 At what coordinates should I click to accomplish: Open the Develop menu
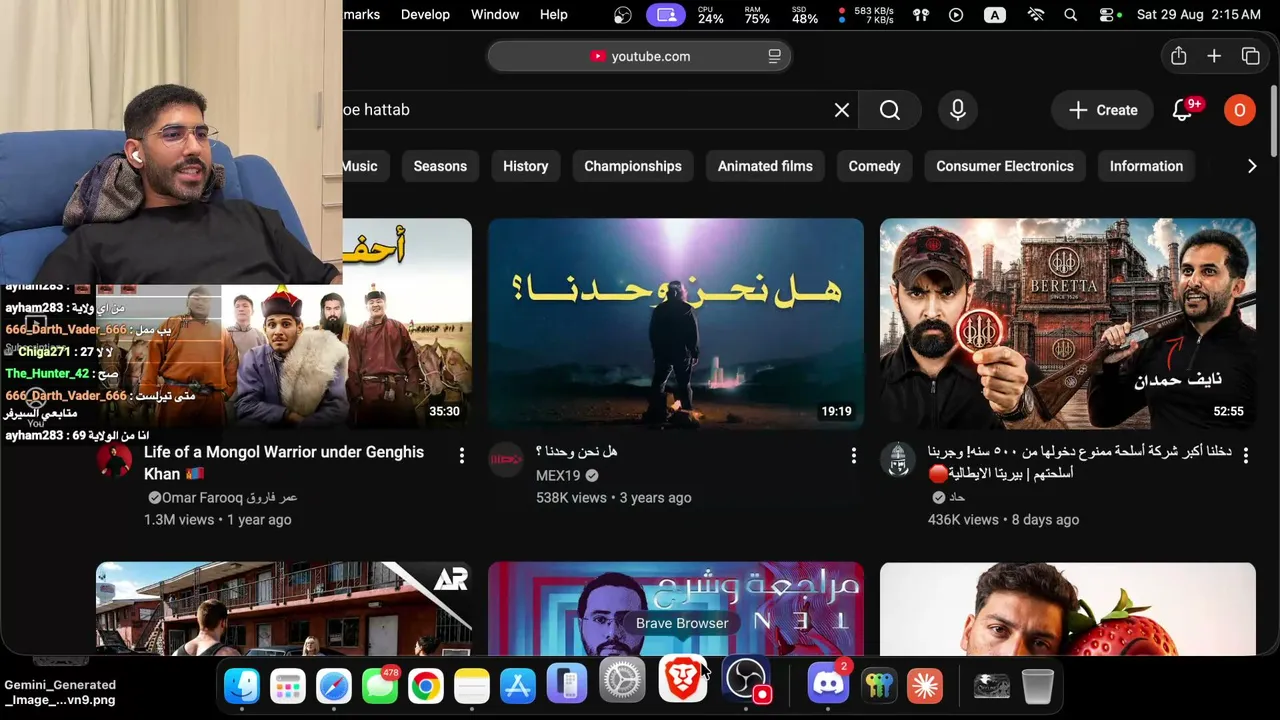425,15
